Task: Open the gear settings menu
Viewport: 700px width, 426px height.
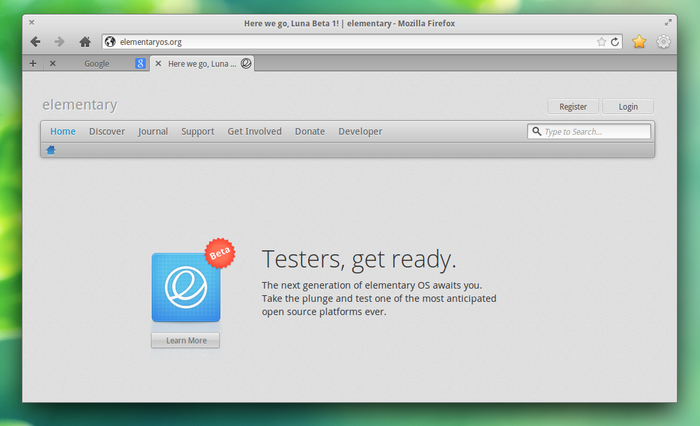Action: pyautogui.click(x=663, y=42)
